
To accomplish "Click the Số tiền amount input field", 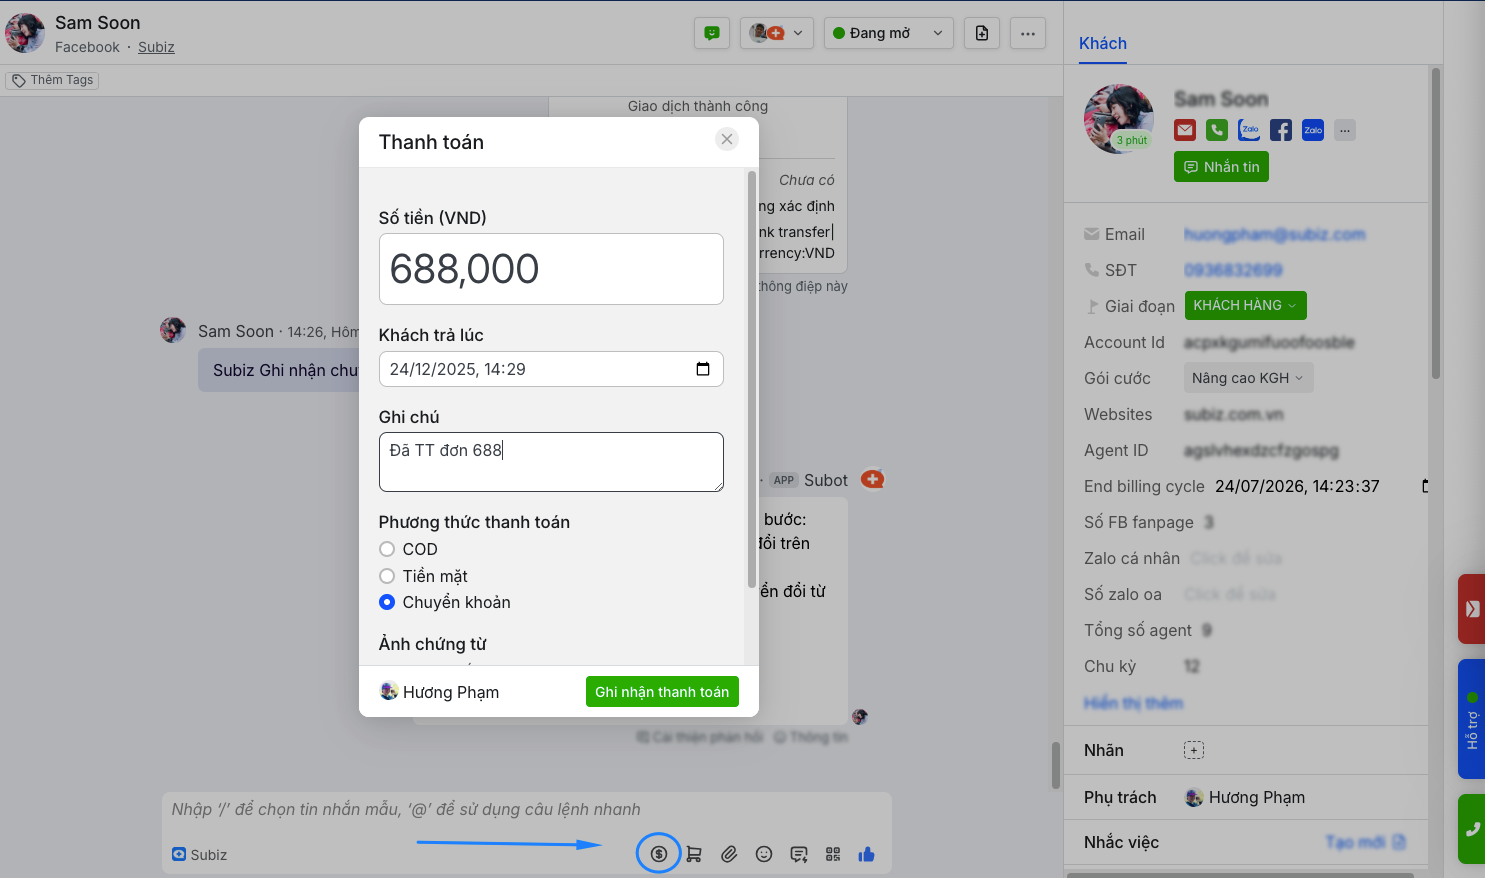I will coord(551,269).
